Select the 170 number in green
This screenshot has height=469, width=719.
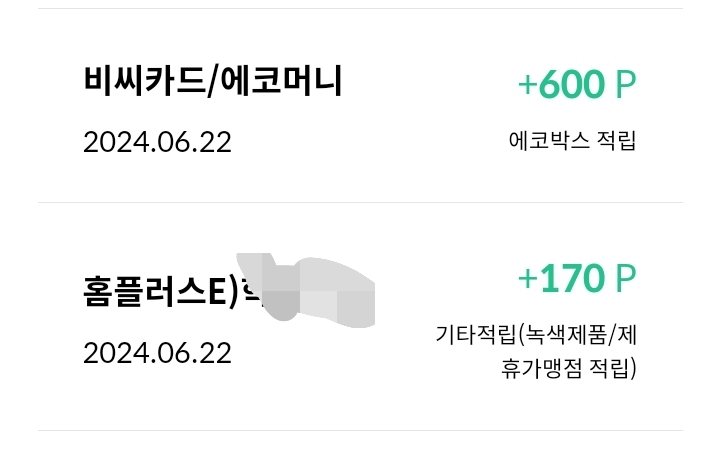click(x=571, y=279)
